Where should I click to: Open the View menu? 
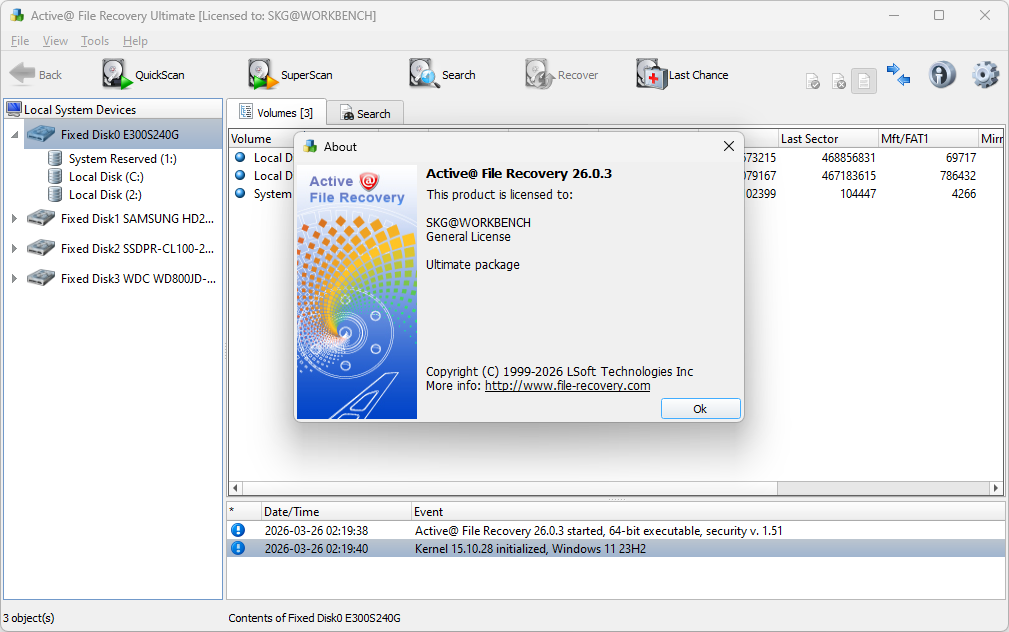click(x=55, y=41)
